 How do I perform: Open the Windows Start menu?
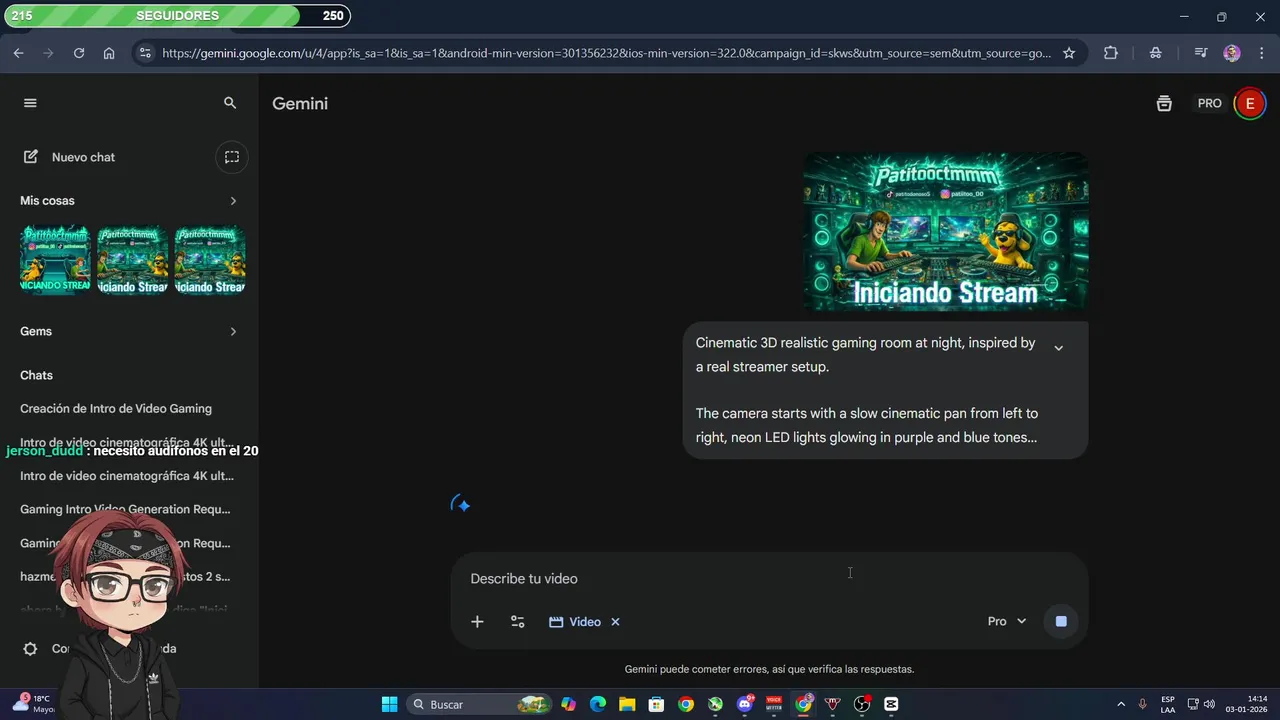point(389,704)
